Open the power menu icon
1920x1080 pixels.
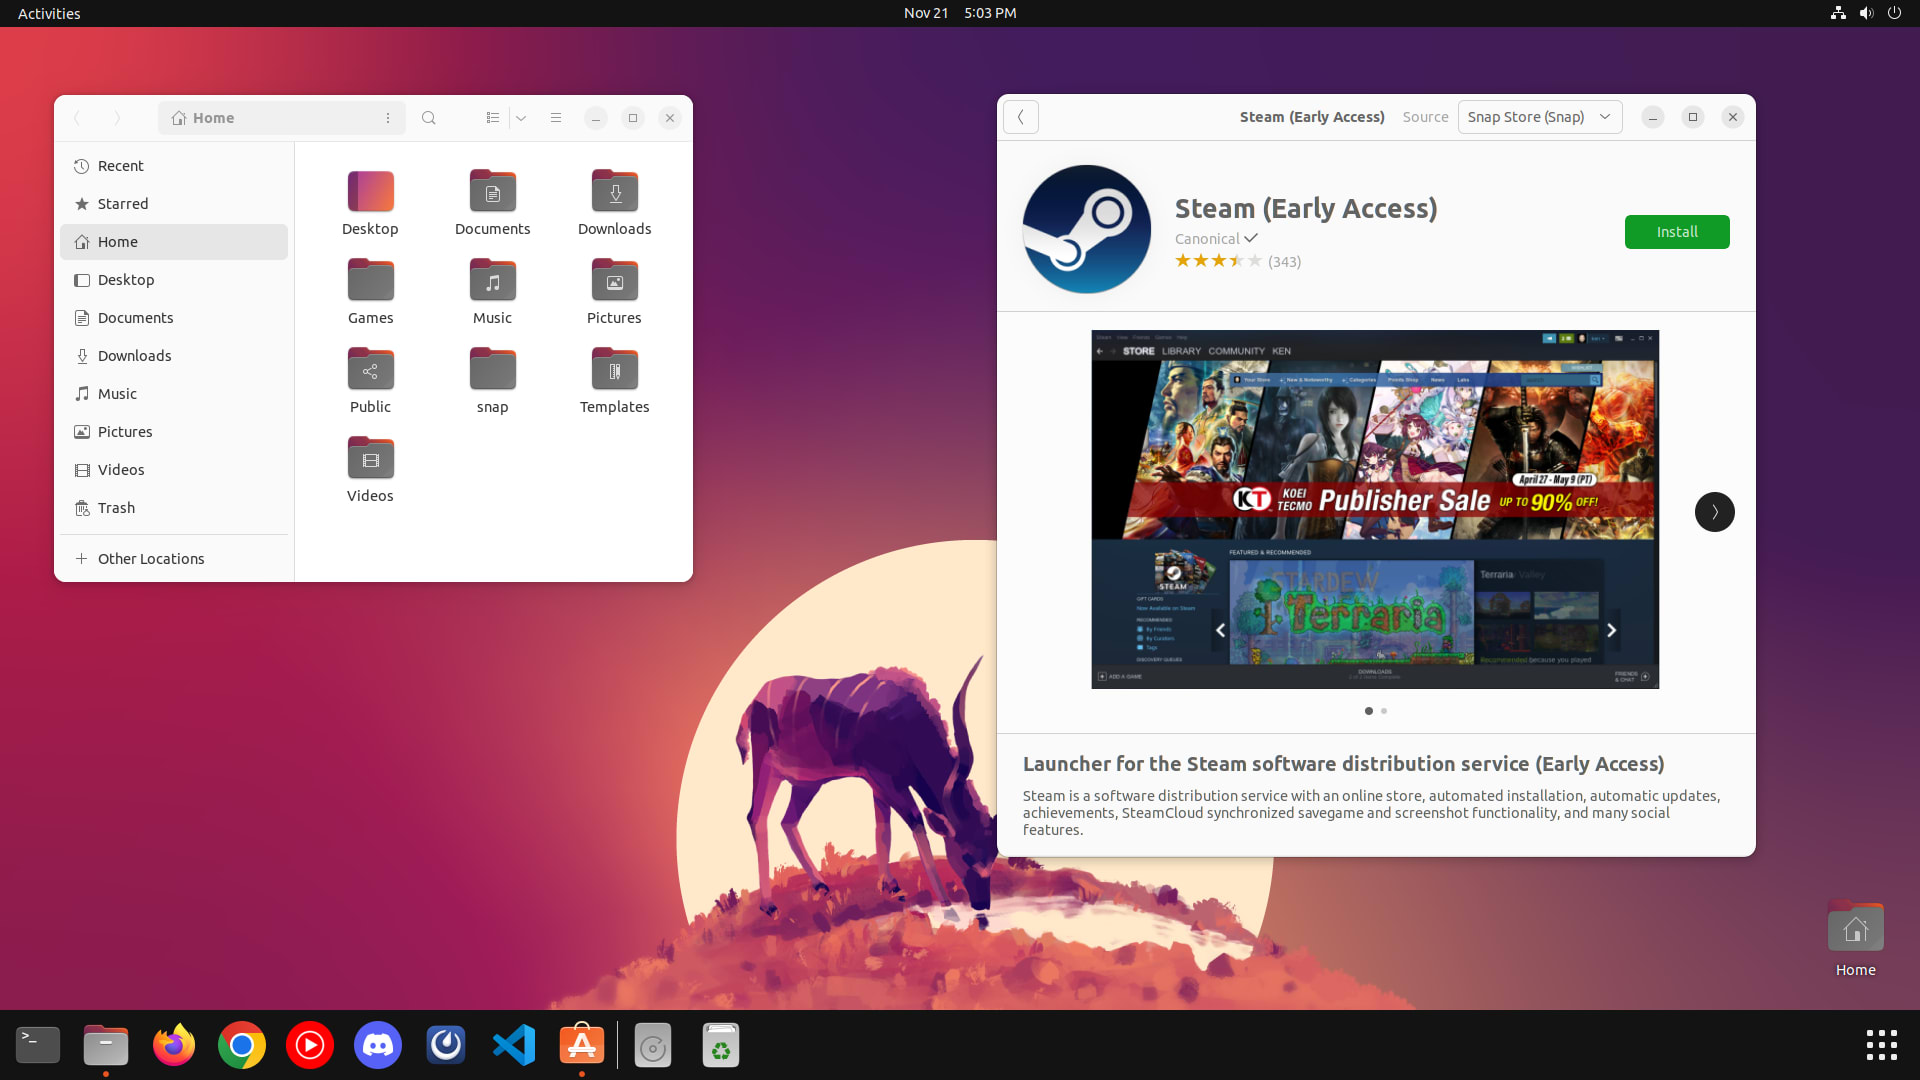[1894, 13]
